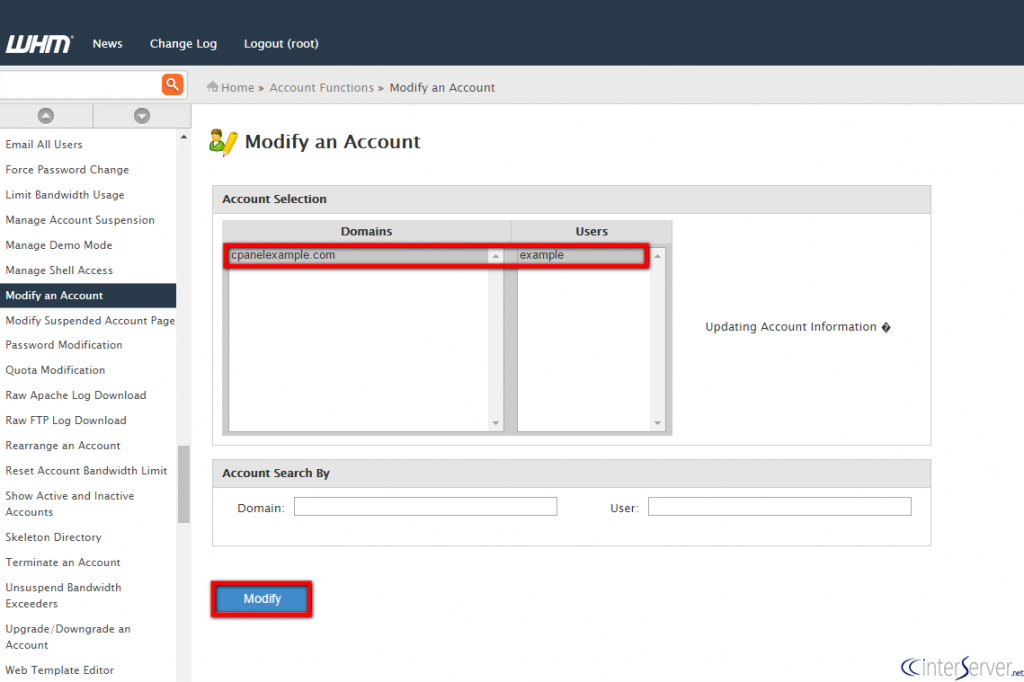
Task: Click the Home icon in breadcrumb
Action: pyautogui.click(x=212, y=87)
